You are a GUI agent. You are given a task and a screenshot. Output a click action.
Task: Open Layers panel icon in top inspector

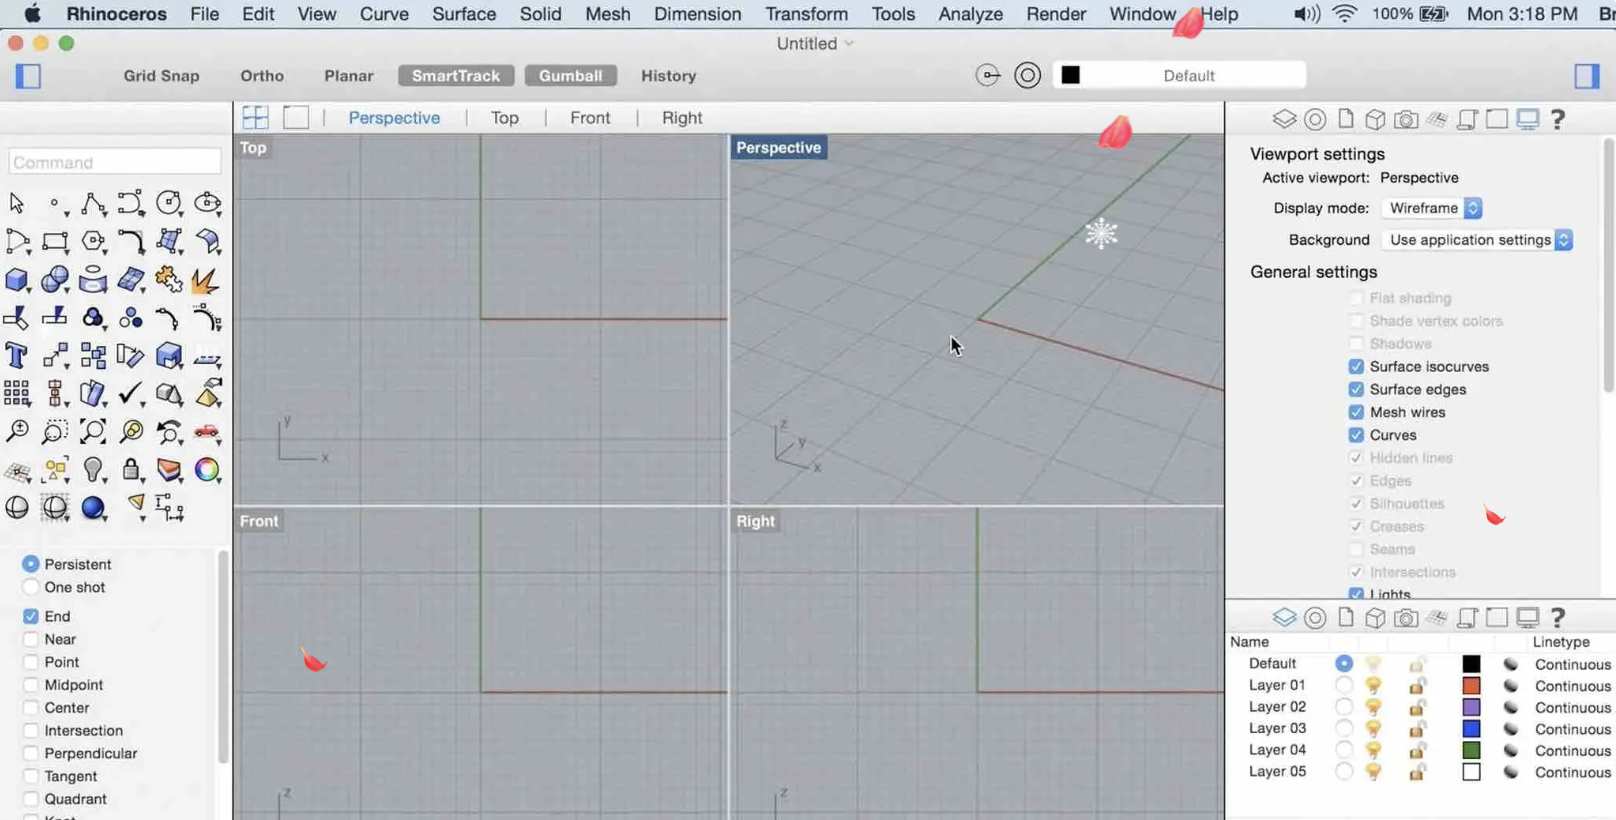[1284, 119]
